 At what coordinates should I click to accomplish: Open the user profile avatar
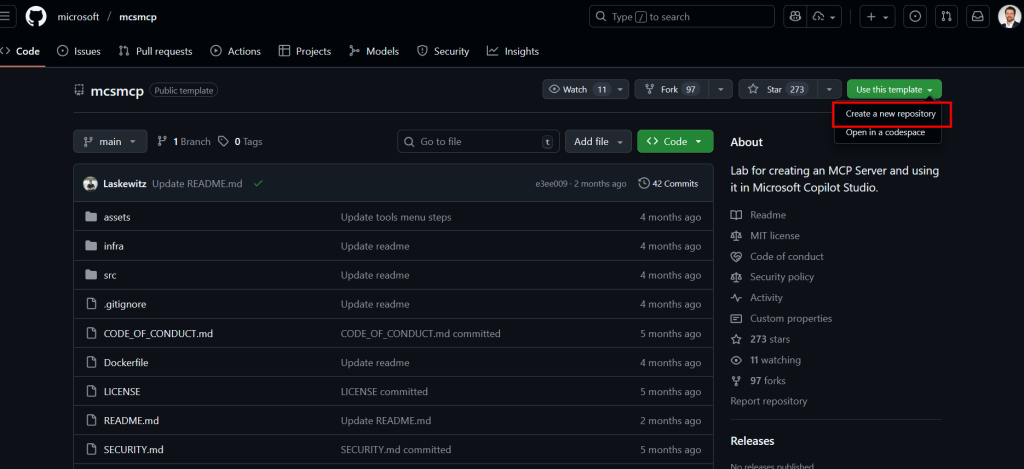[x=1008, y=17]
